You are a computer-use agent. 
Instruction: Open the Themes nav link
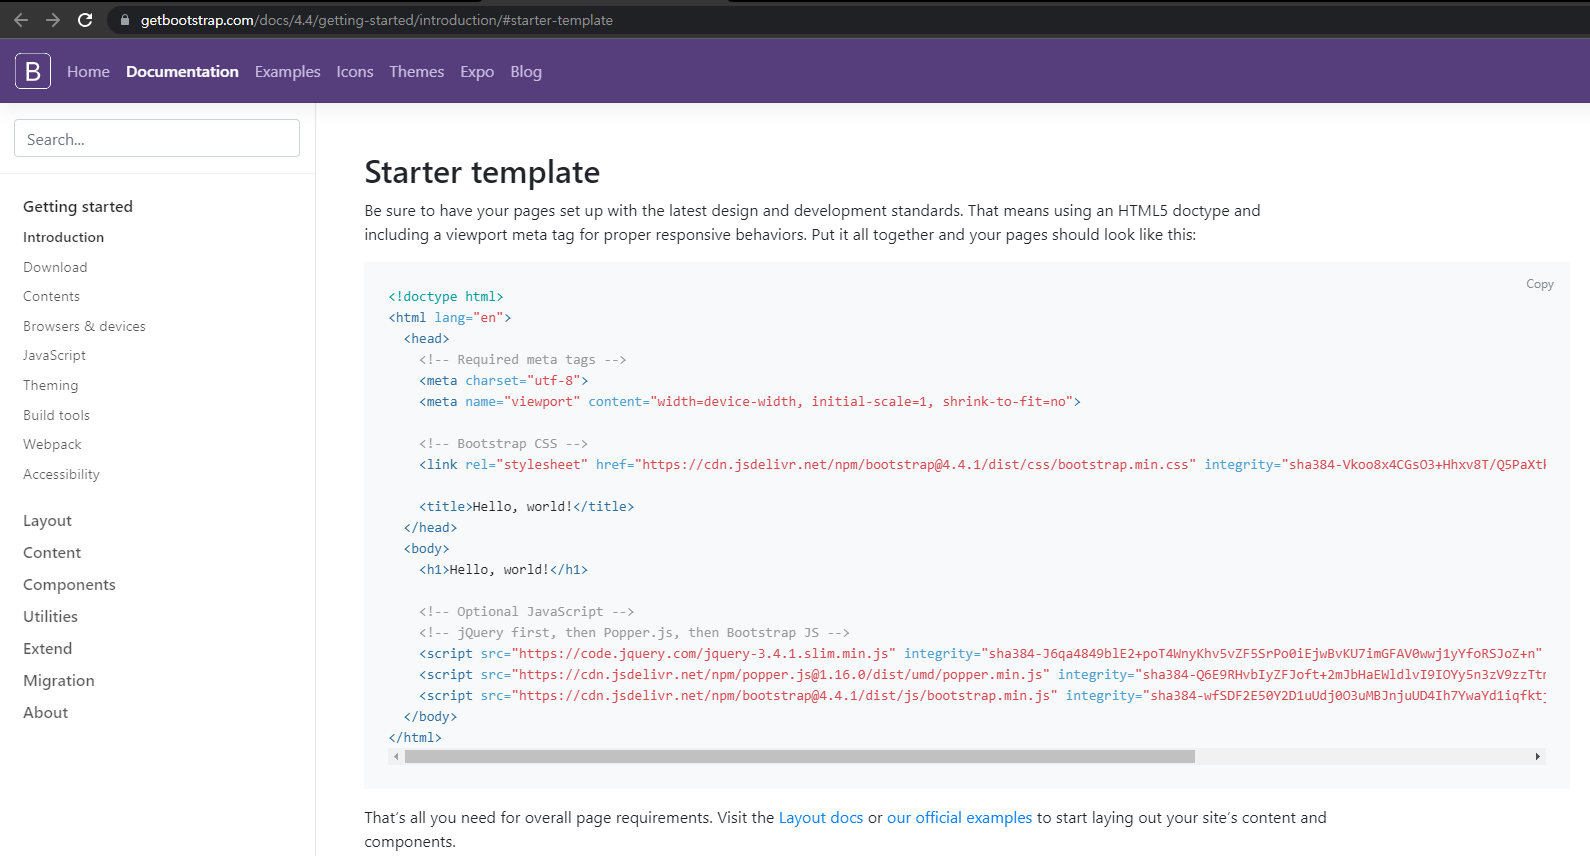point(417,72)
